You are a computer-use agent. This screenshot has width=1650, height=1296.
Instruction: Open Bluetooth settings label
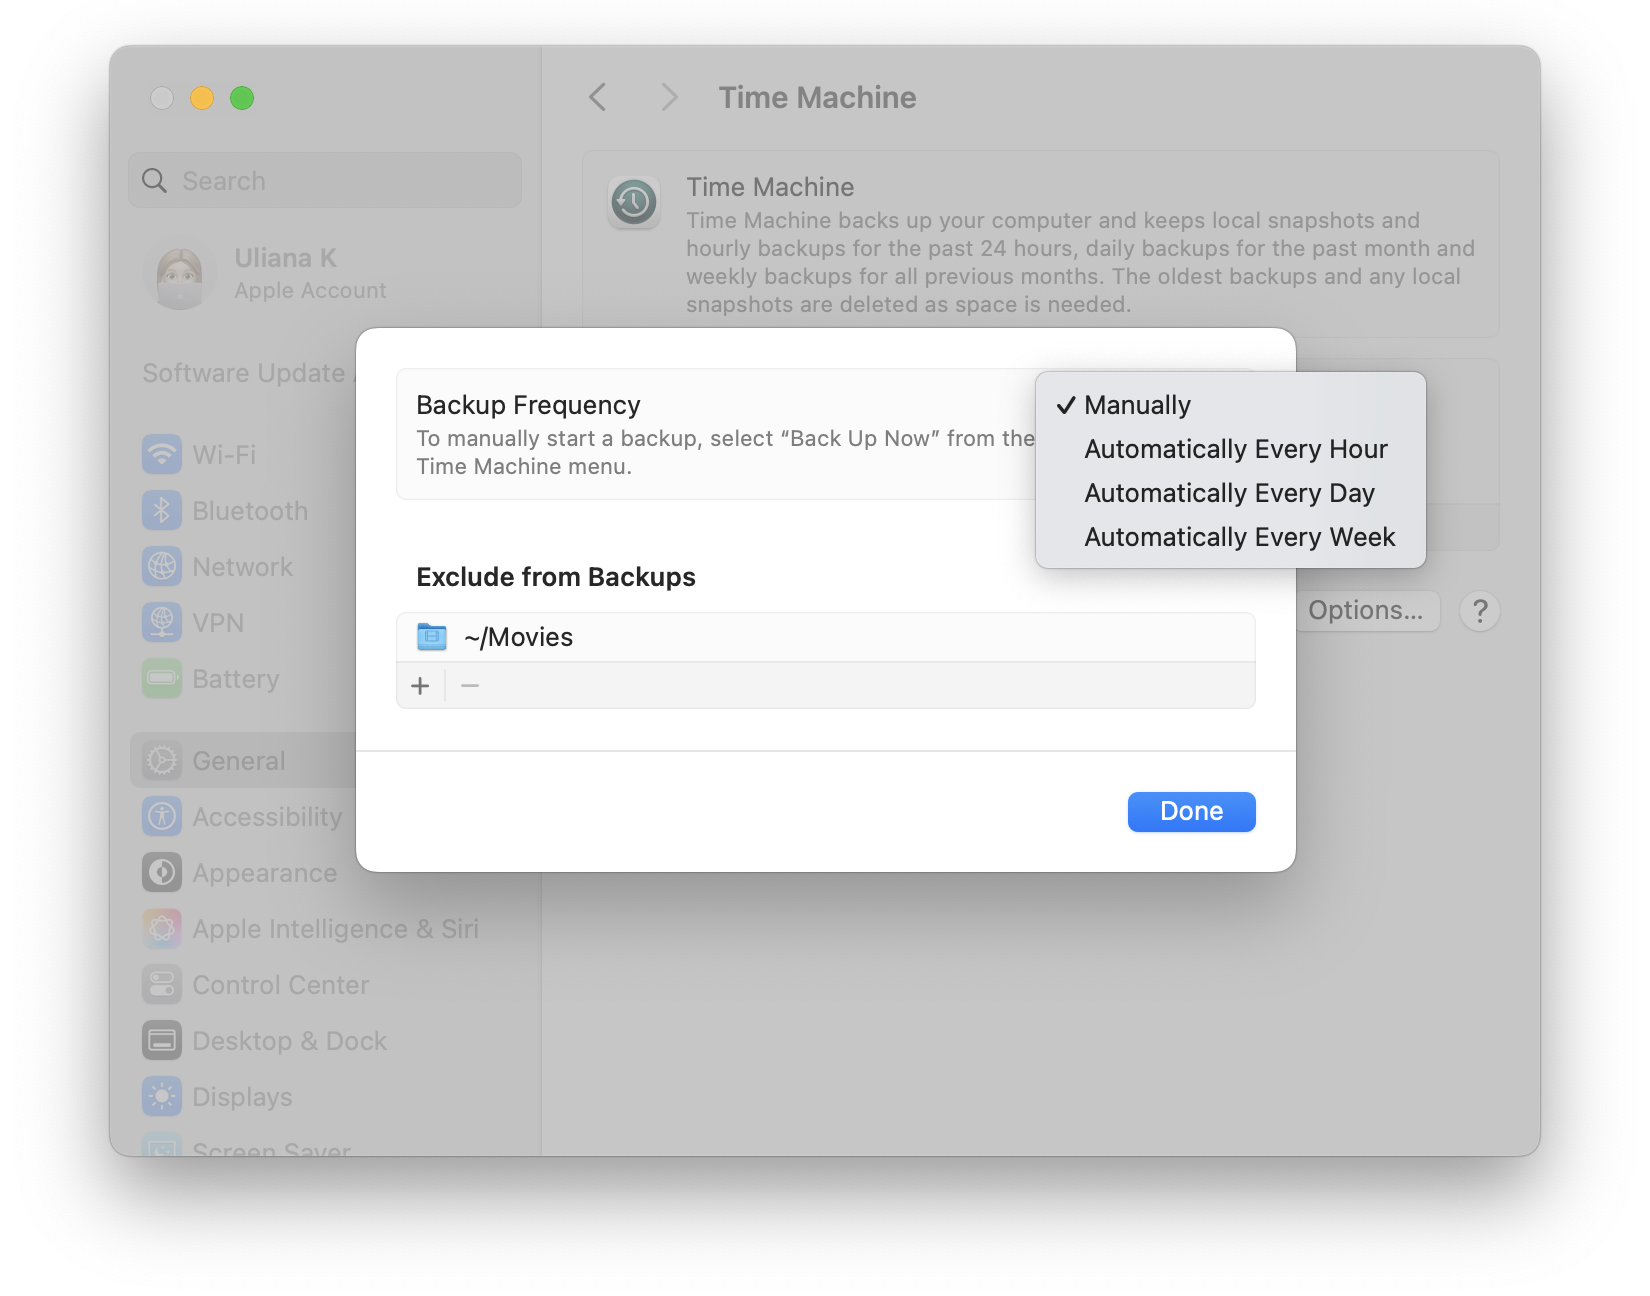click(x=250, y=511)
